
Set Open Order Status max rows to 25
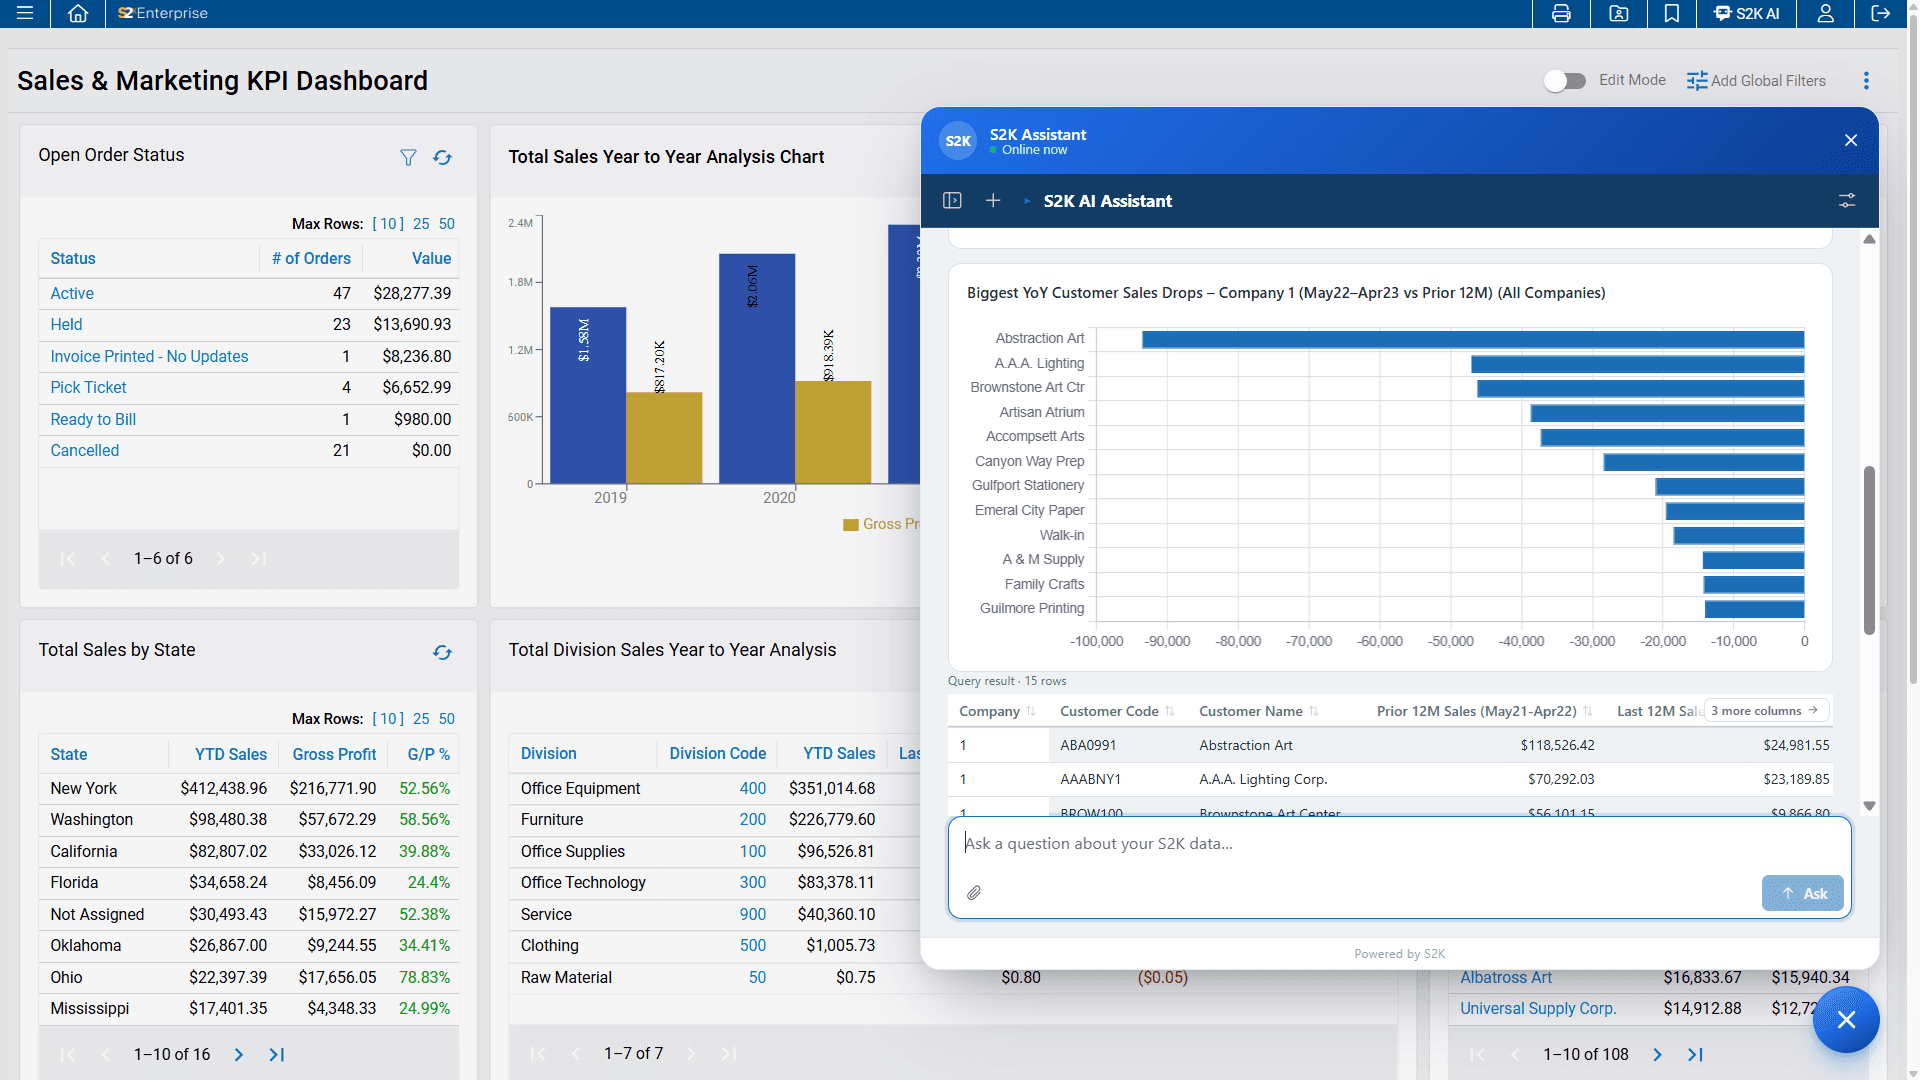421,224
